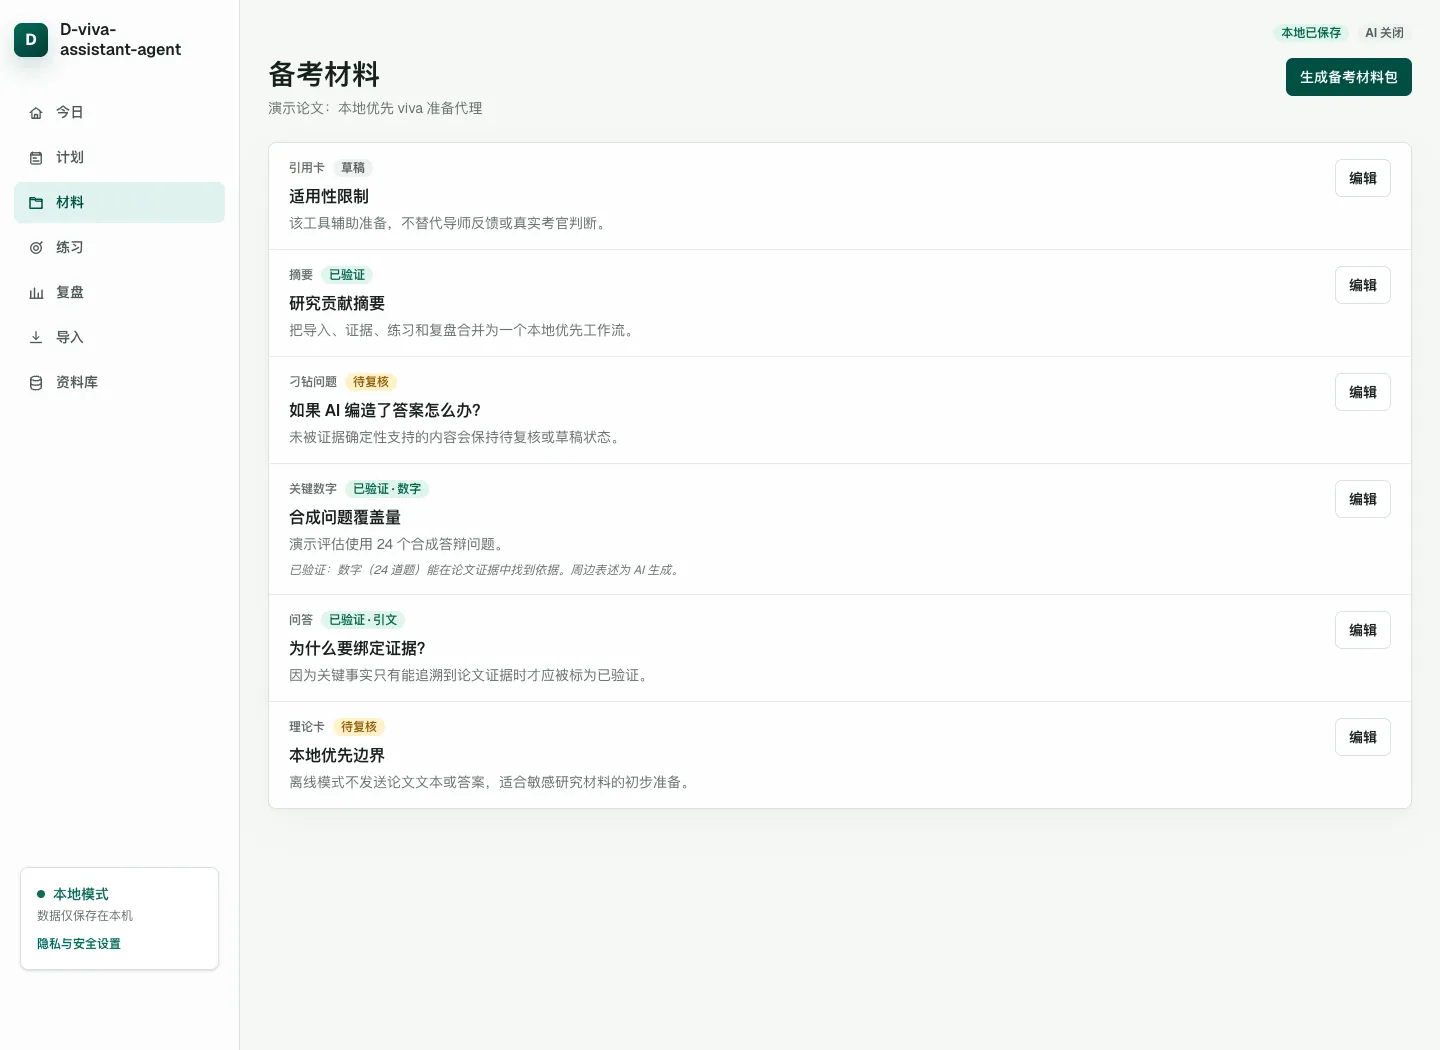
Task: Click the D-viva-assistant-agent app name
Action: click(120, 40)
